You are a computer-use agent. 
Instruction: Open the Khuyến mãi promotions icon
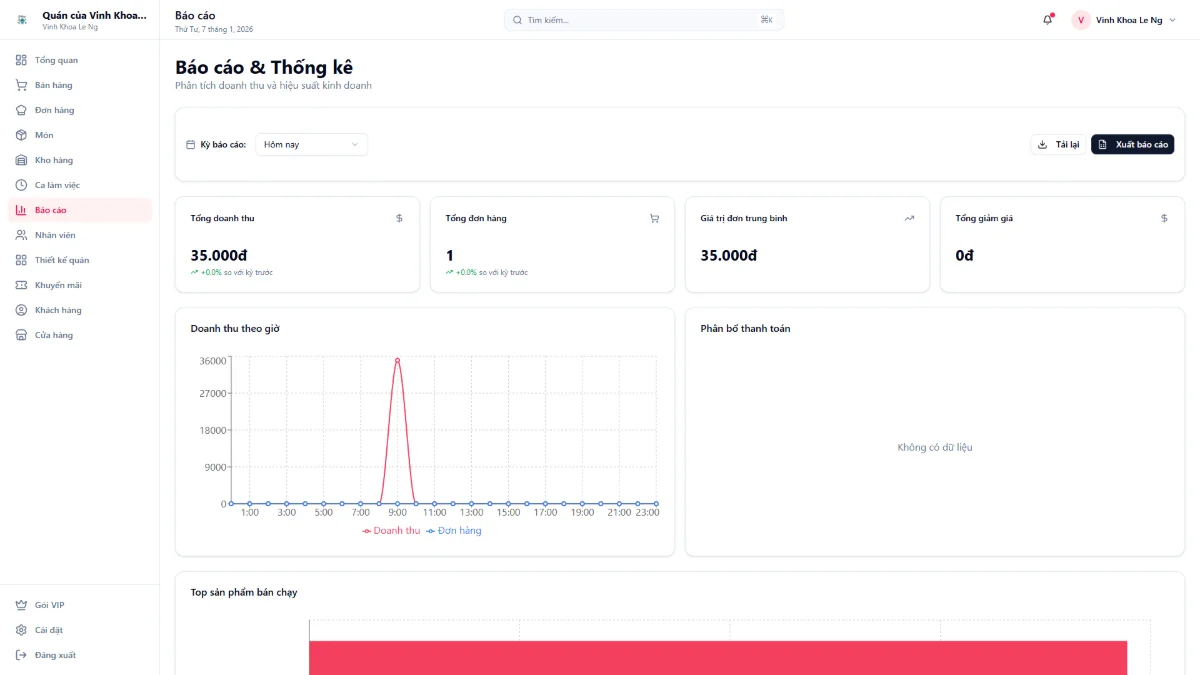pyautogui.click(x=21, y=285)
